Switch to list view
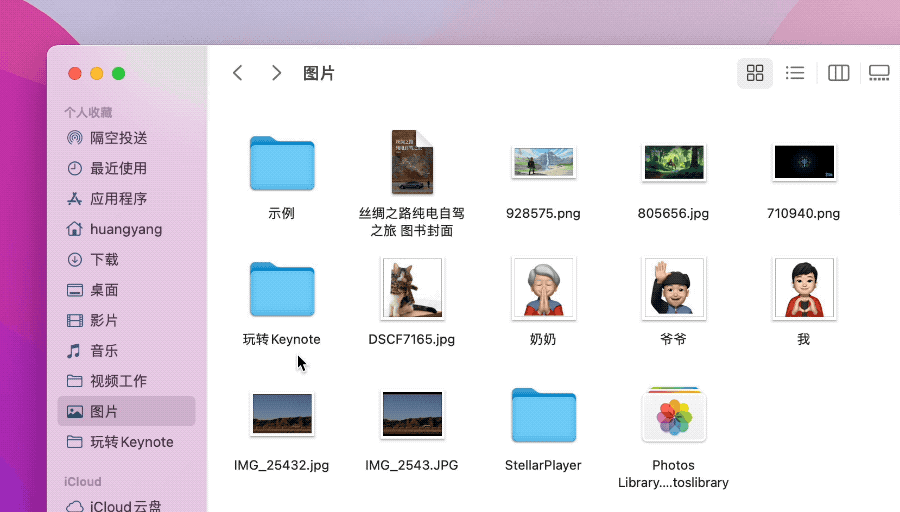 pos(795,73)
